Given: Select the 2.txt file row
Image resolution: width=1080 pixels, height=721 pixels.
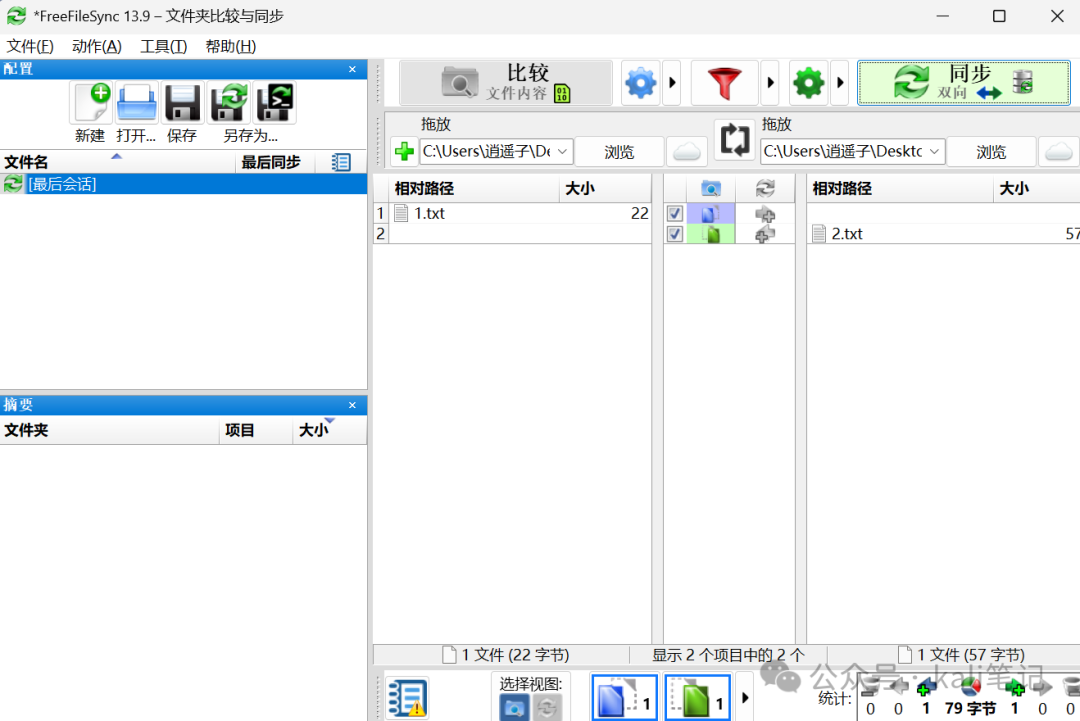Looking at the screenshot, I should (x=943, y=234).
